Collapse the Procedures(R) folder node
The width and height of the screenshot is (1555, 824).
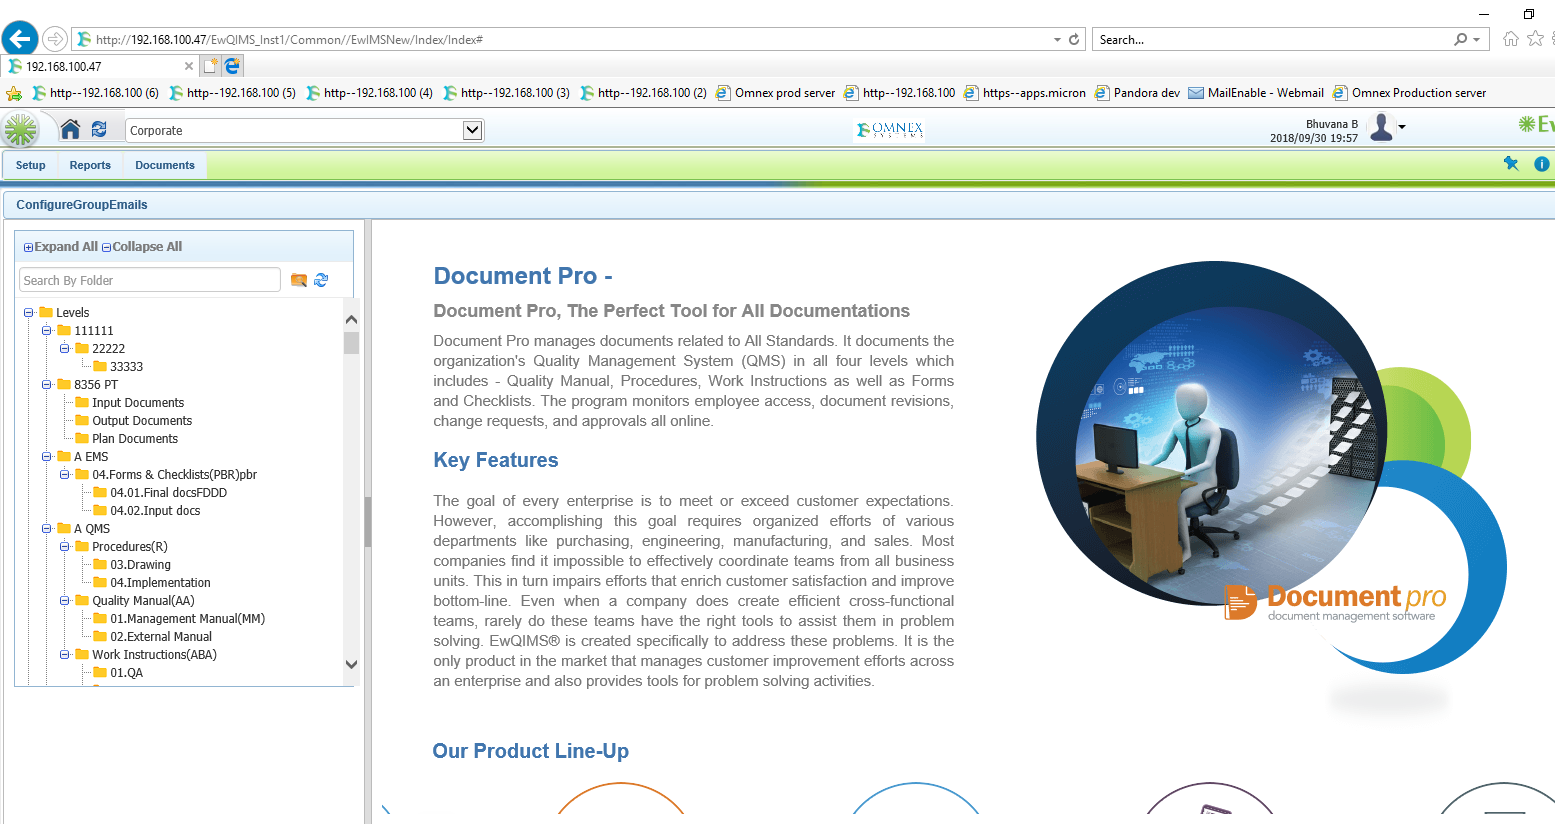[x=65, y=547]
